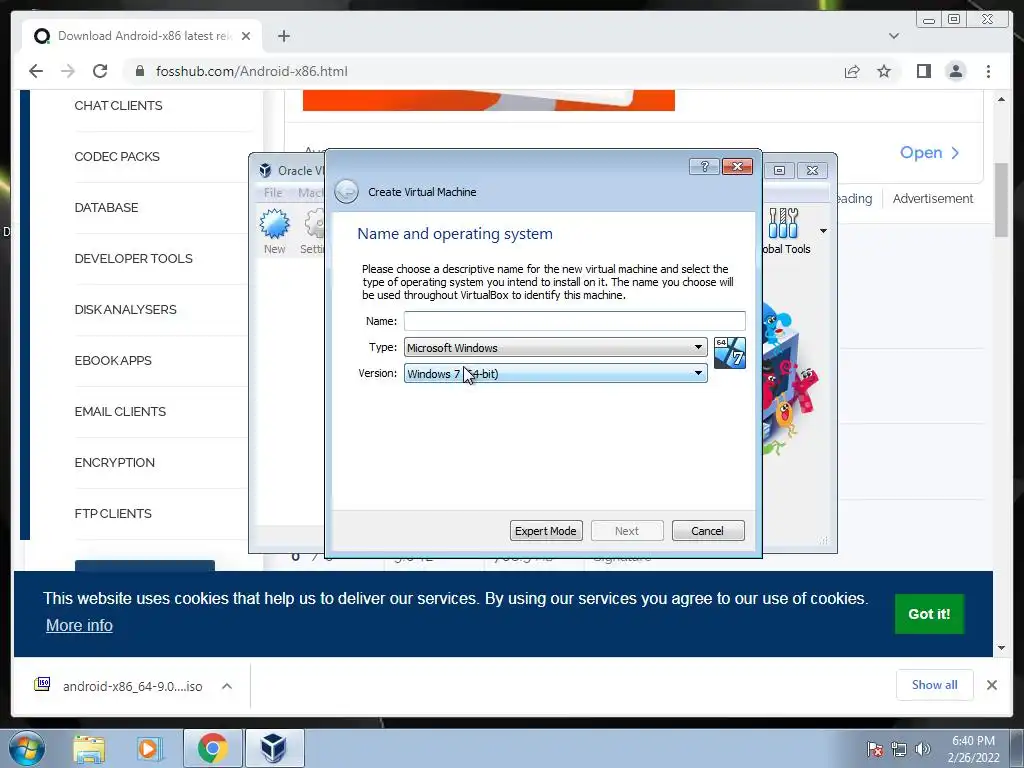Click the network tray icon
Viewport: 1024px width, 768px height.
coord(899,749)
